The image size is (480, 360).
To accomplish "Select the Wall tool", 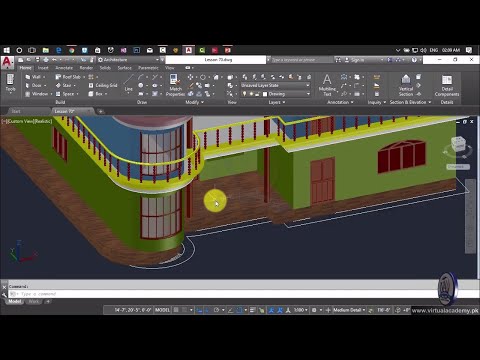I will point(33,77).
